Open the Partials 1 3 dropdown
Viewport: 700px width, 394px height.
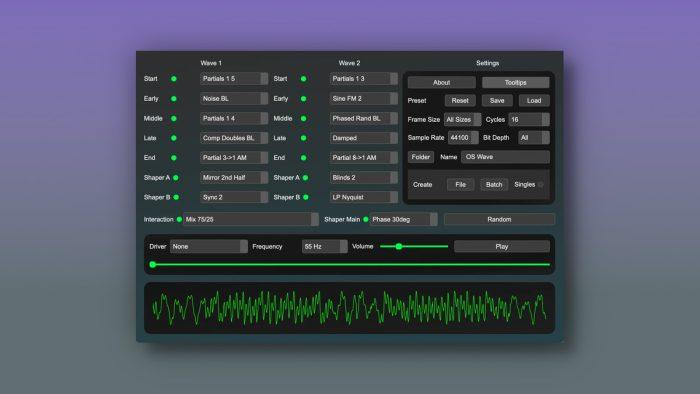pos(364,79)
